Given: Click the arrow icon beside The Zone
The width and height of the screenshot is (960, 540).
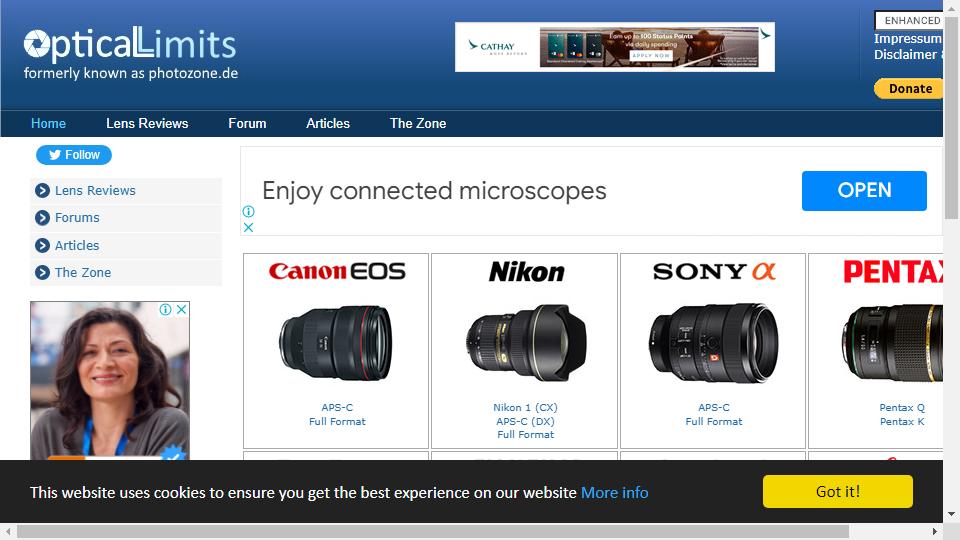Looking at the screenshot, I should (42, 273).
